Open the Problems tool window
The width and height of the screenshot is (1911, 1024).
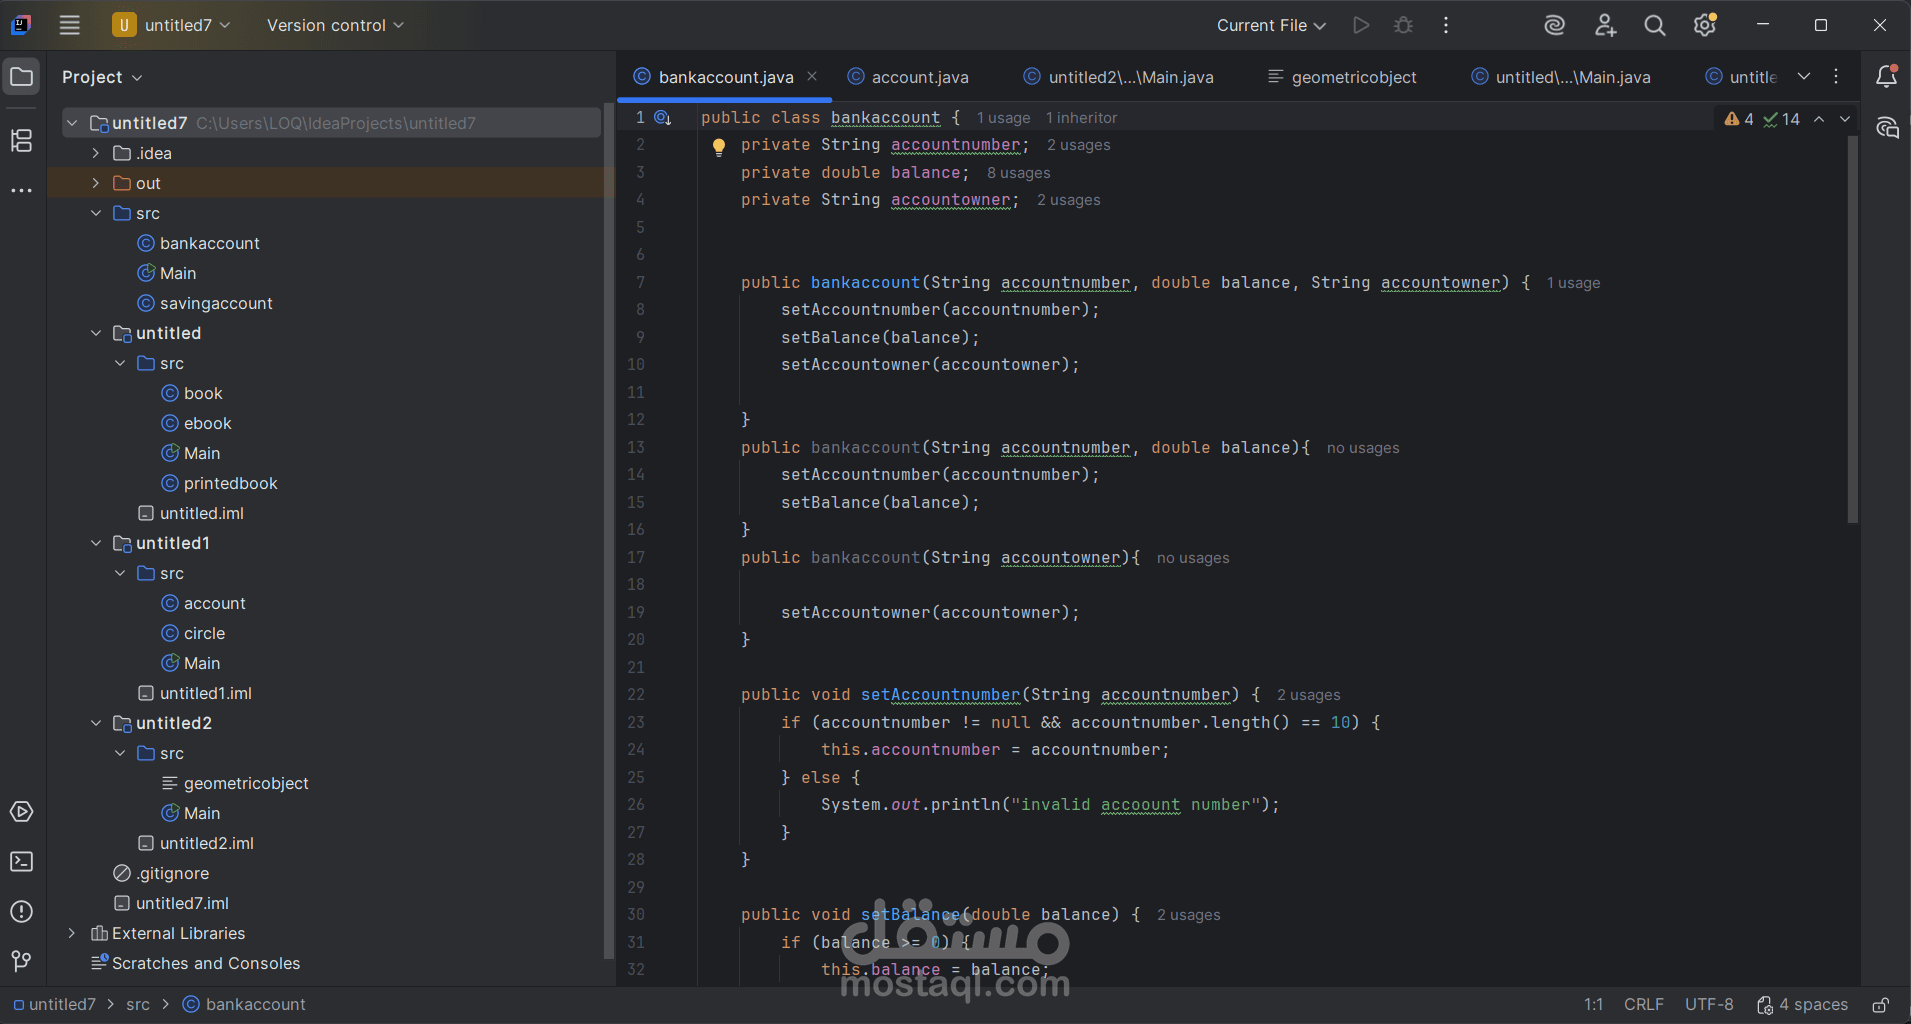click(21, 912)
